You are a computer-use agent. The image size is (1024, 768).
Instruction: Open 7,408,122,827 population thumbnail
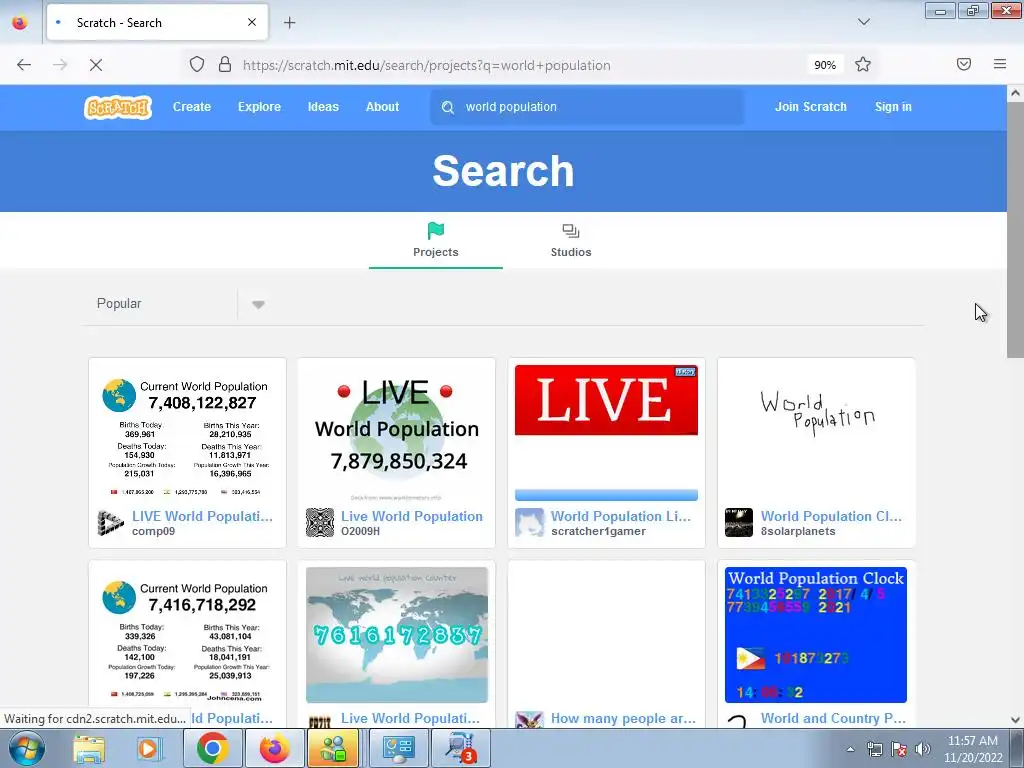pos(187,433)
